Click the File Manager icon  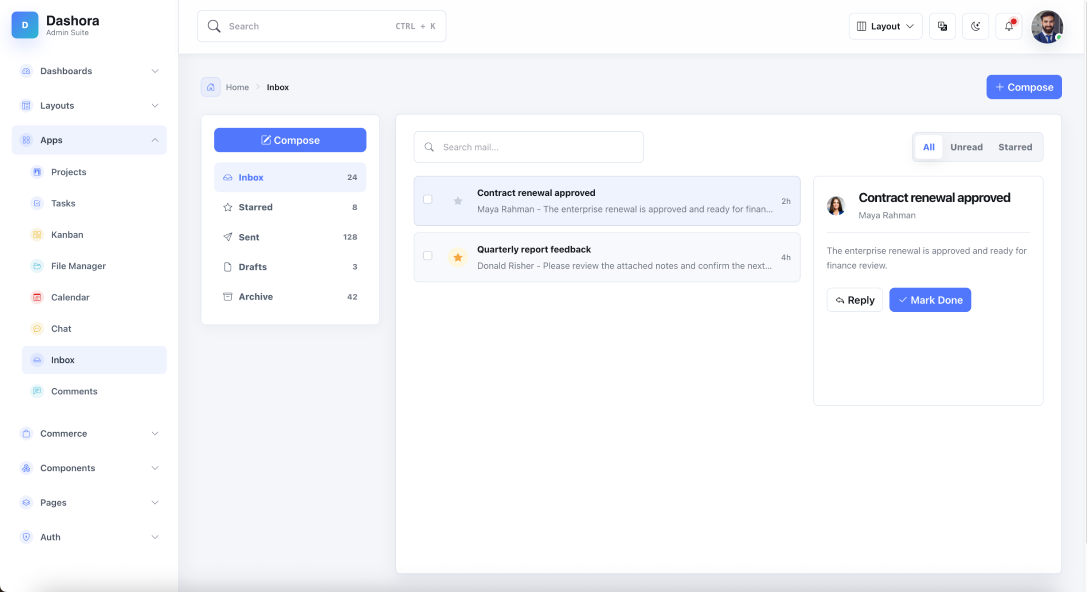[x=37, y=265]
